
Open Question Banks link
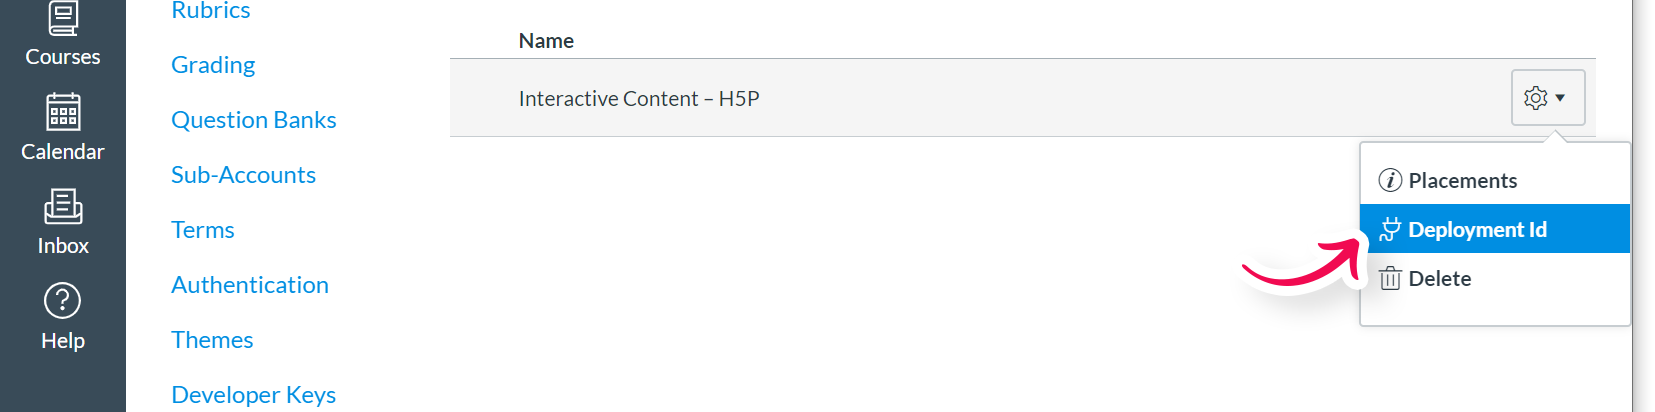tap(254, 120)
